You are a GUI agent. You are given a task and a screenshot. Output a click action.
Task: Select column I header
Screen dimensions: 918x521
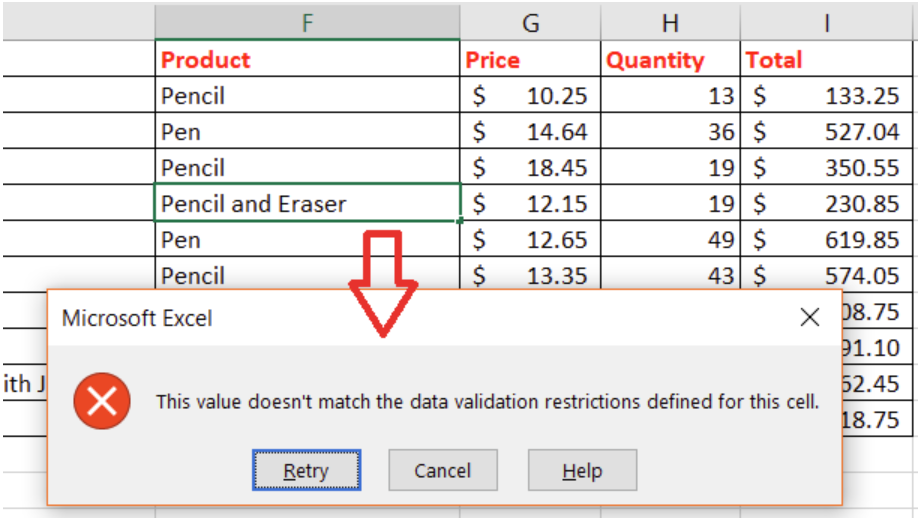coord(827,20)
